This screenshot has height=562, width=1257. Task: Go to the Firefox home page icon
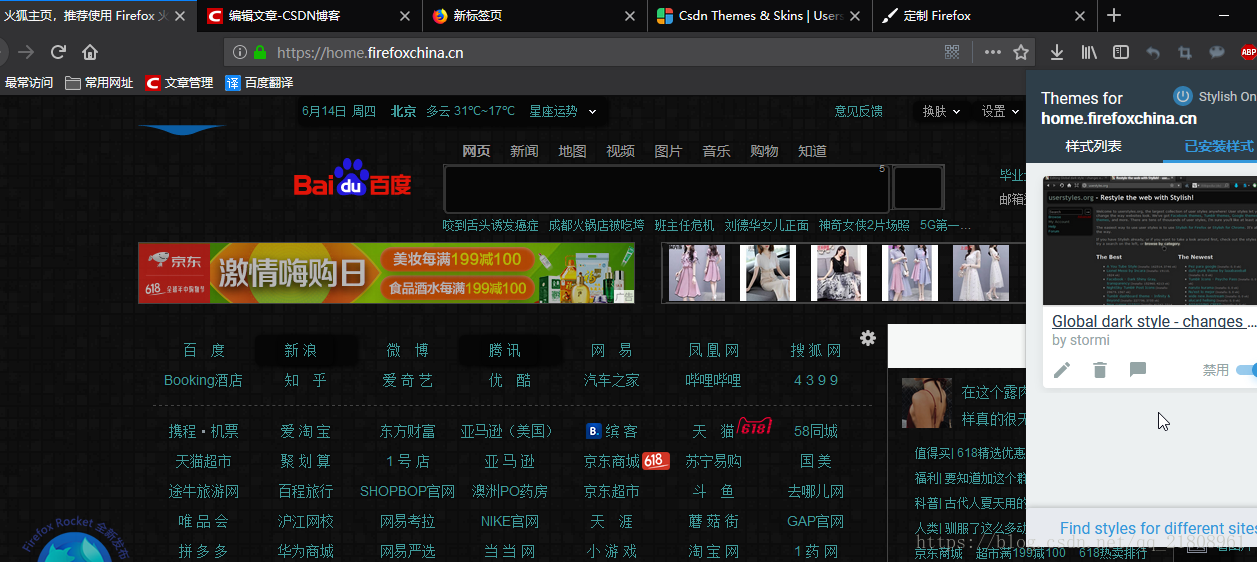pyautogui.click(x=90, y=52)
